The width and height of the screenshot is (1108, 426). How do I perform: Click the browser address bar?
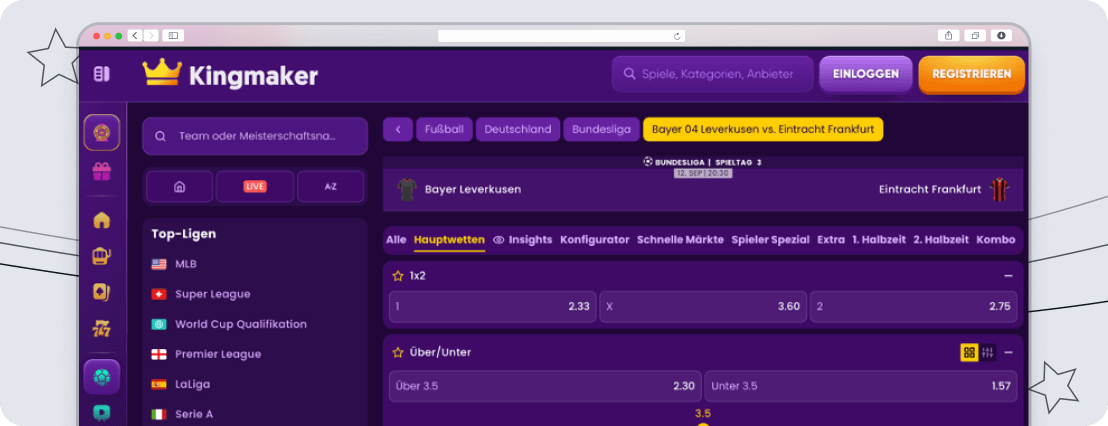[561, 36]
